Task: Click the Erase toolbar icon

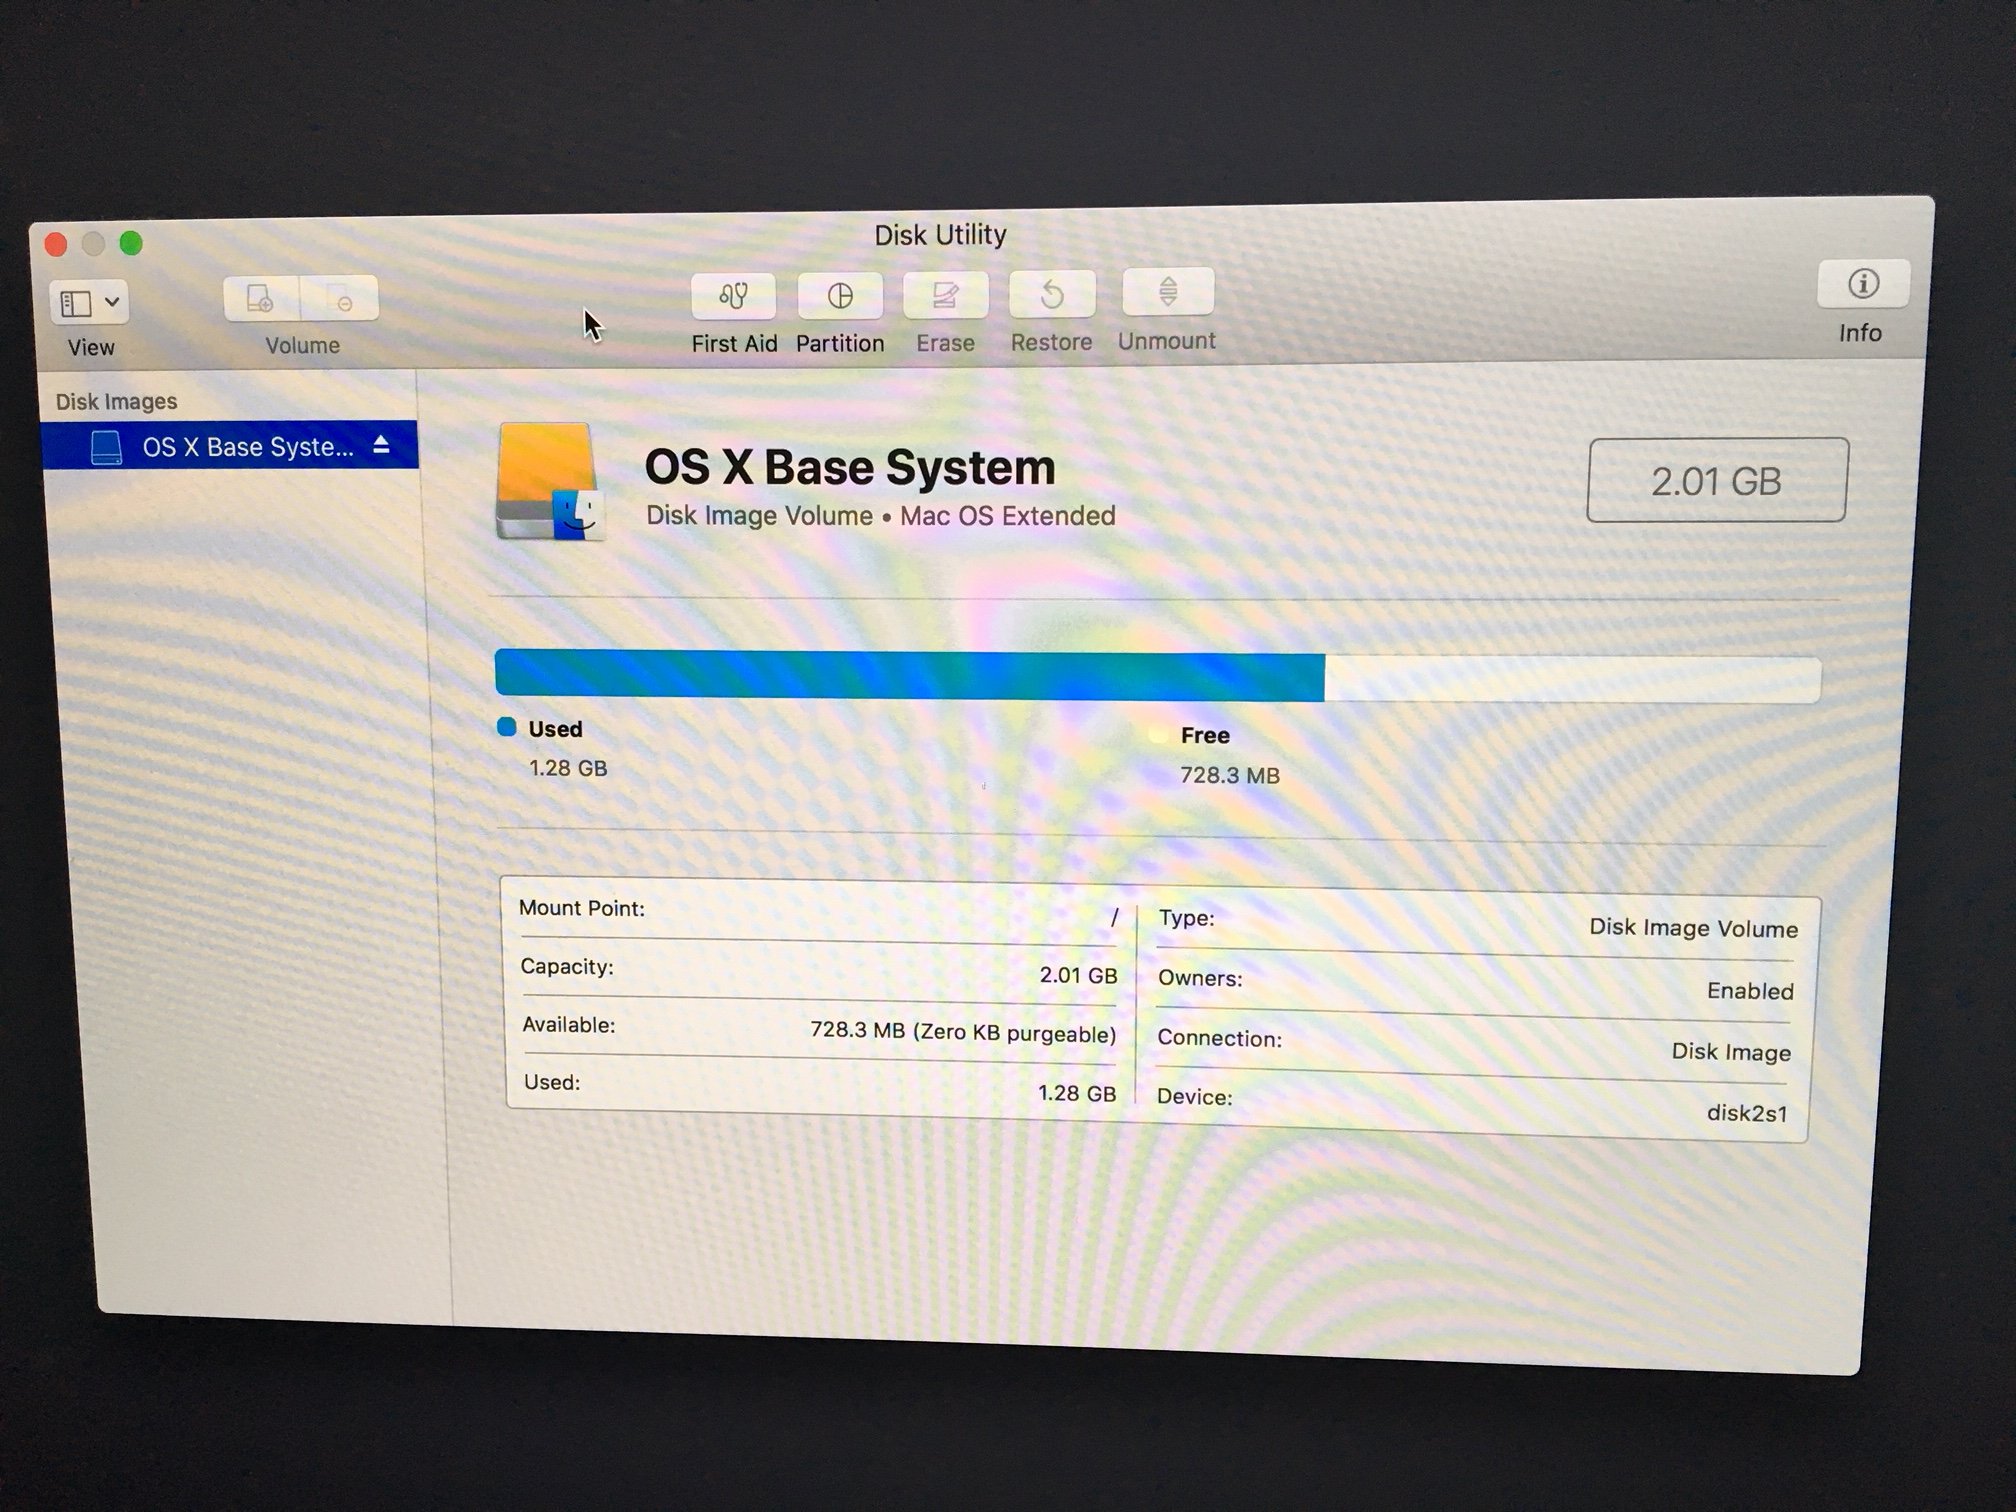Action: tap(945, 295)
